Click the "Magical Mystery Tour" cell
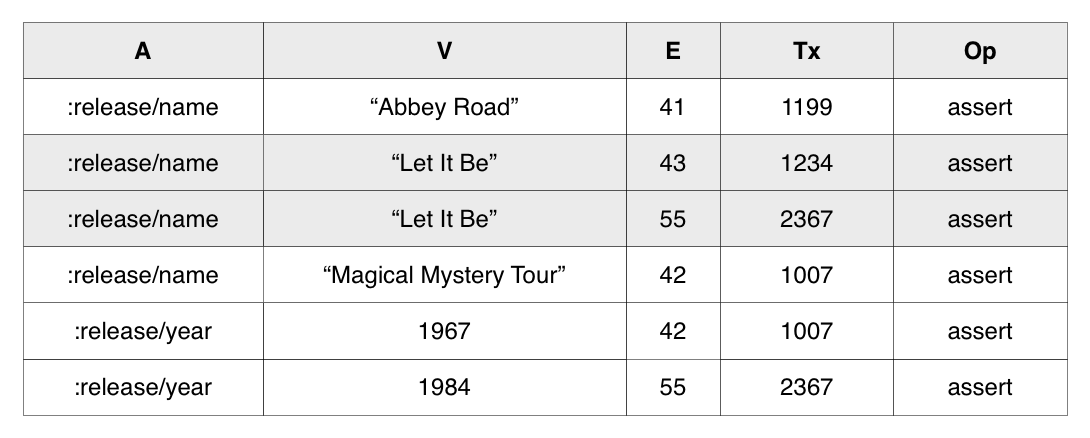1090x438 pixels. [445, 275]
